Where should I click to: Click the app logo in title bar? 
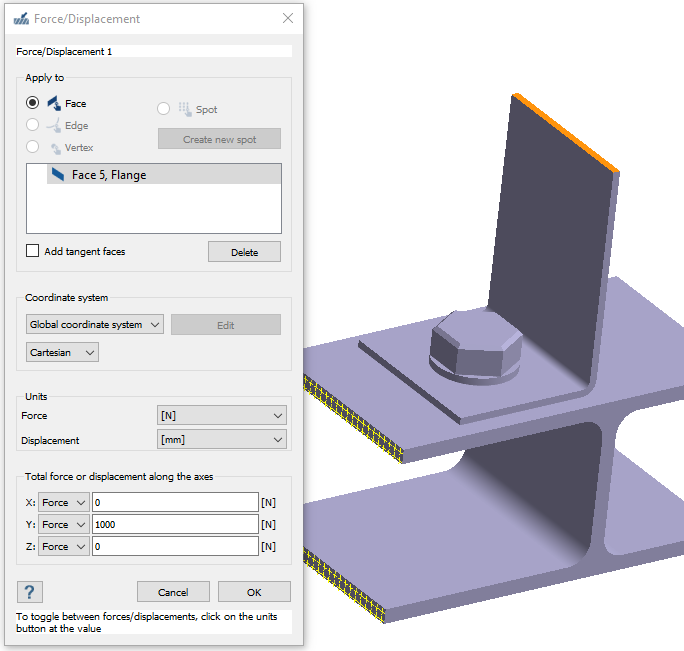coord(20,19)
